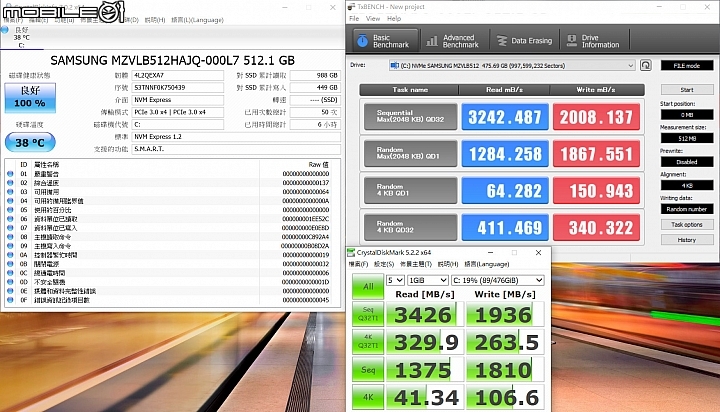Click the CrystalDiskMark title bar app icon
The width and height of the screenshot is (720, 412).
tap(351, 252)
